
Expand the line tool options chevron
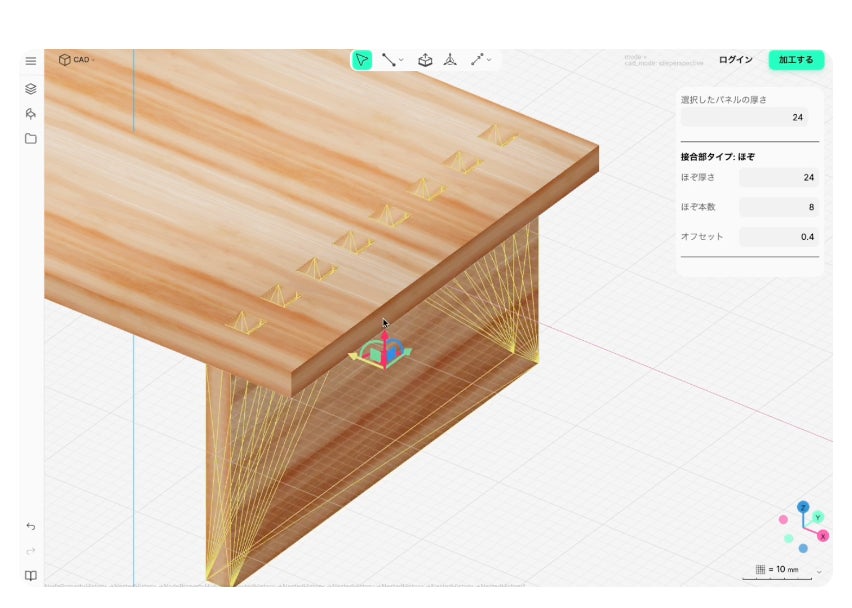[x=402, y=60]
